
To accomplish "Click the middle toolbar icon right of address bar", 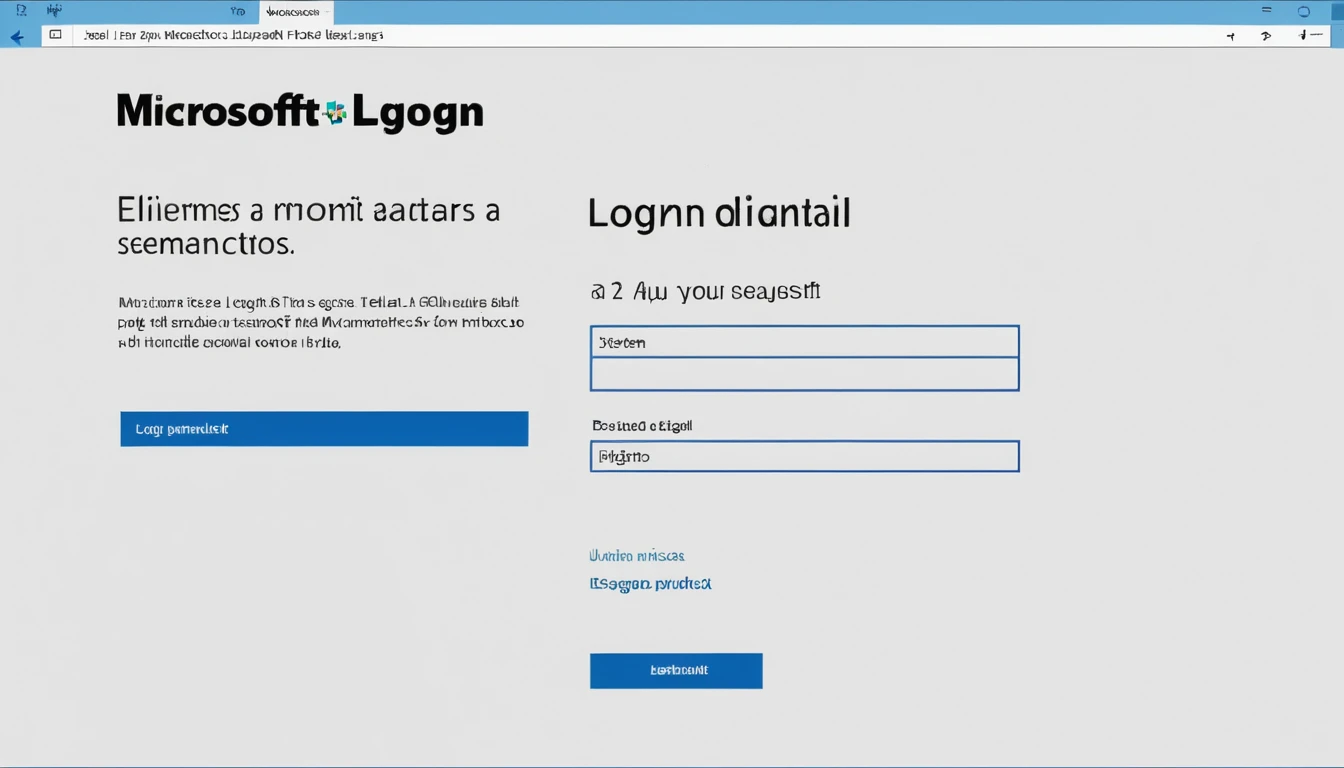I will 1266,36.
